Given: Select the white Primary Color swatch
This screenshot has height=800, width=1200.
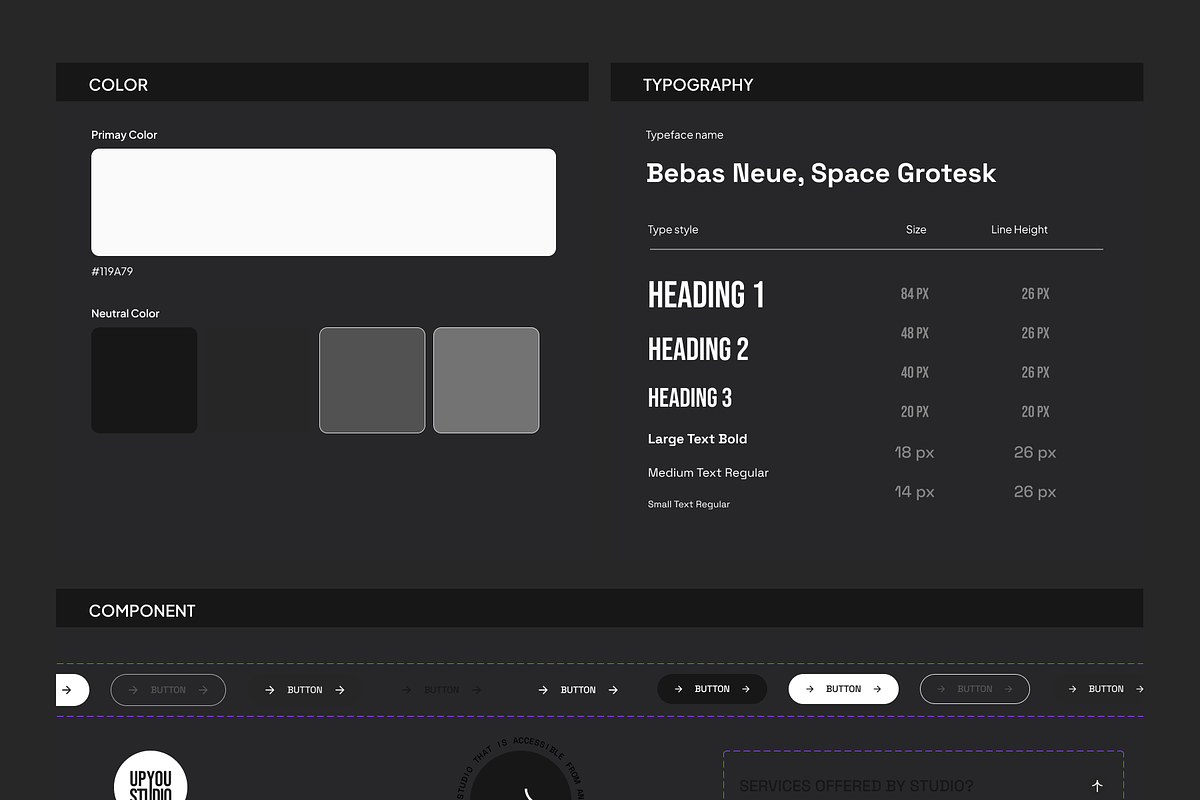Looking at the screenshot, I should pos(323,202).
